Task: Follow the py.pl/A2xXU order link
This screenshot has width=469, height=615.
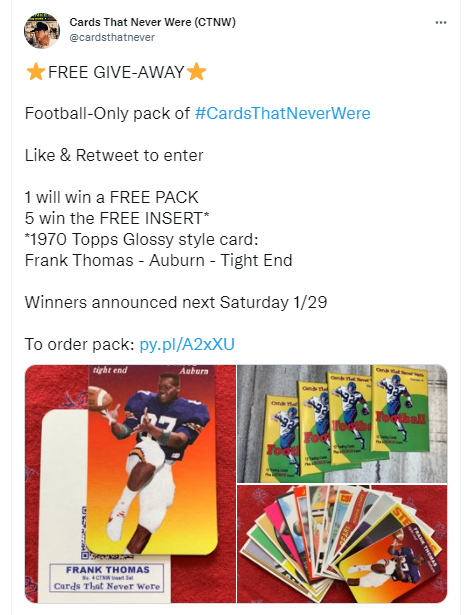Action: pyautogui.click(x=187, y=344)
